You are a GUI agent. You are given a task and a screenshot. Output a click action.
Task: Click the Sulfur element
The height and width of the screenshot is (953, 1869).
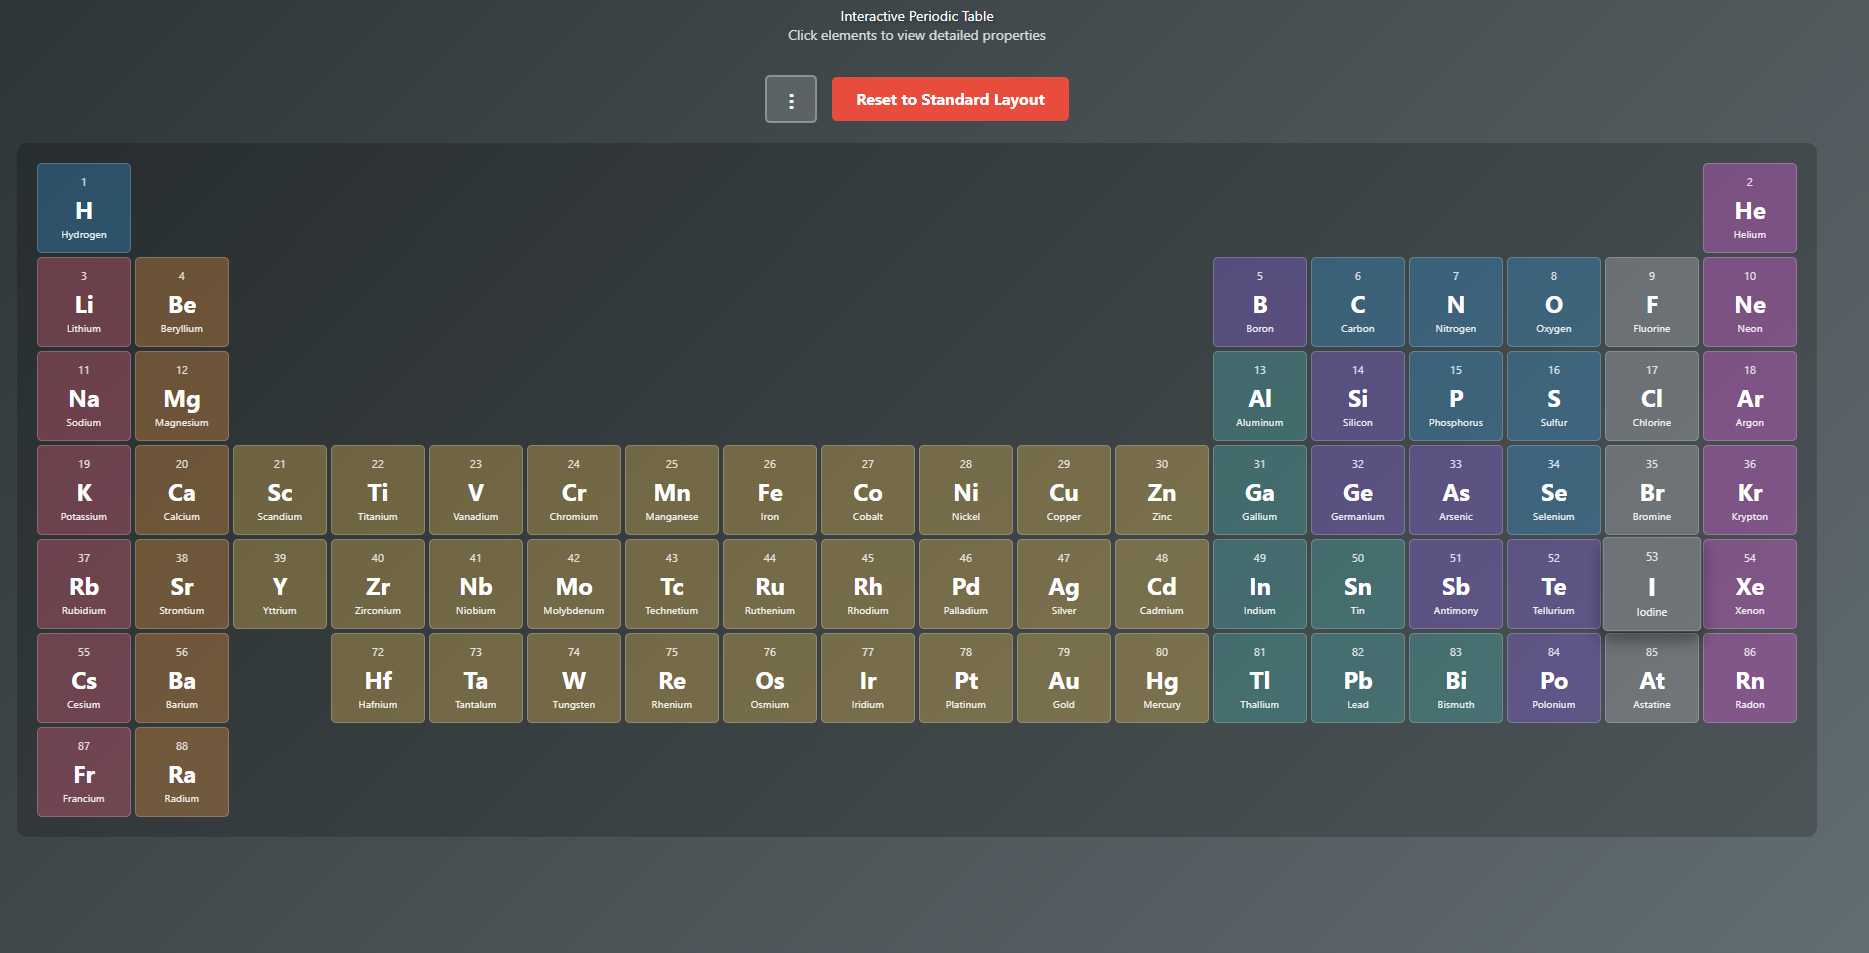point(1554,396)
